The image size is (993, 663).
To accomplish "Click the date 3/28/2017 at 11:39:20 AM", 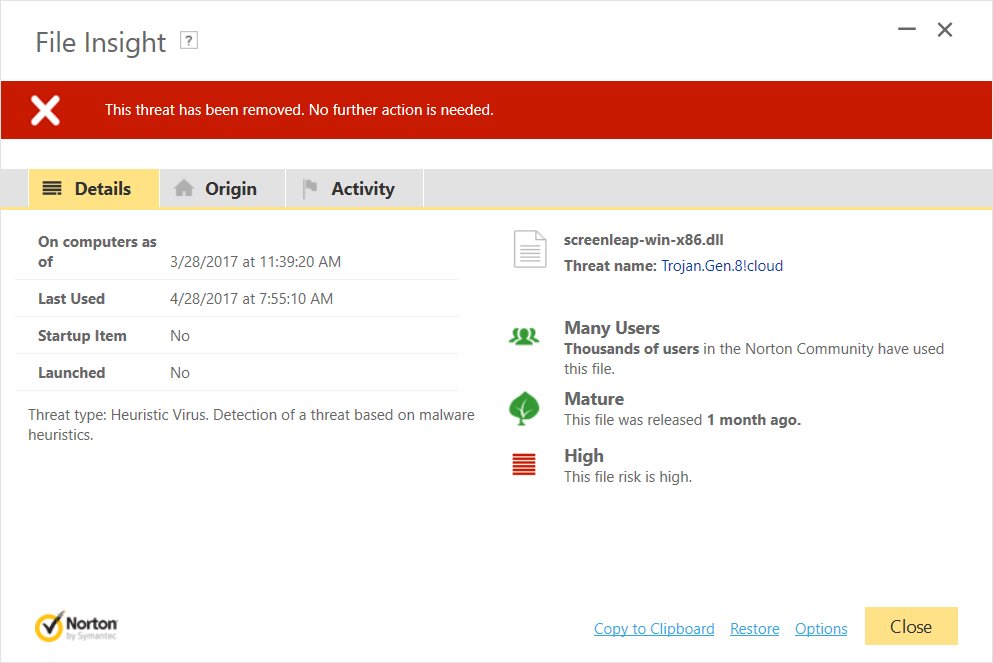I will (255, 262).
